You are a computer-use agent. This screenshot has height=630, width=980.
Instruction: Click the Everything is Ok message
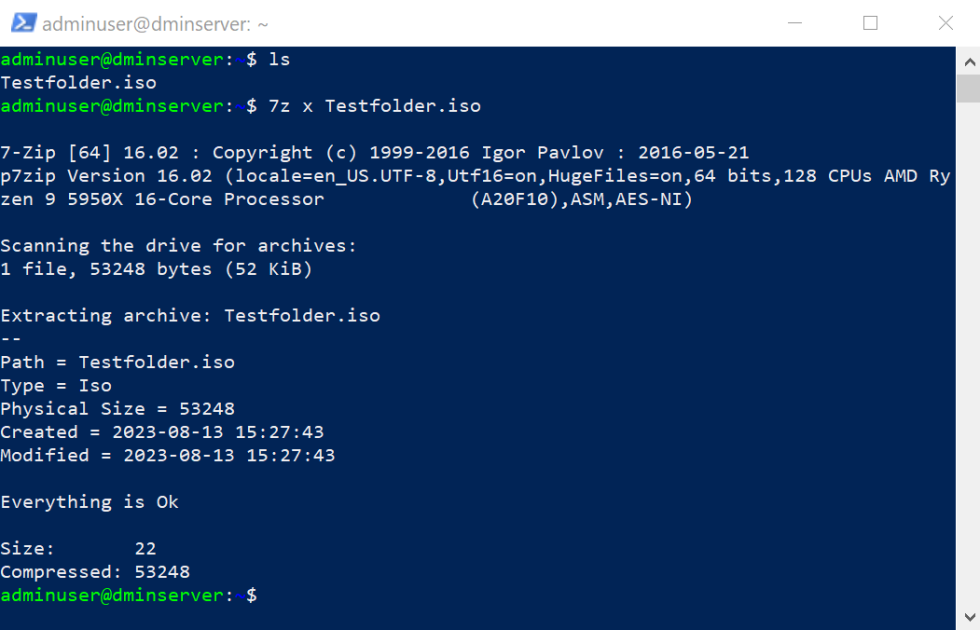pos(89,501)
